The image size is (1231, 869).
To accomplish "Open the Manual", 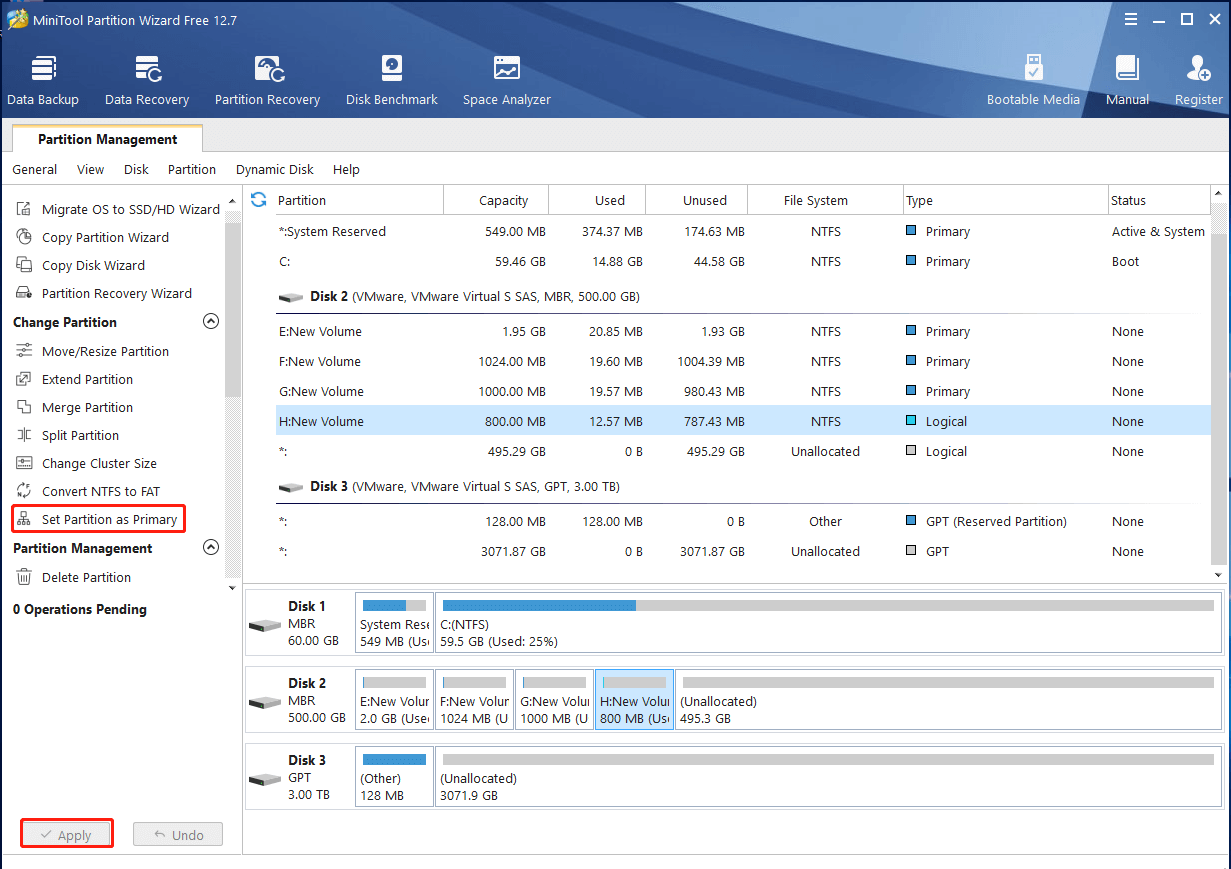I will tap(1127, 80).
